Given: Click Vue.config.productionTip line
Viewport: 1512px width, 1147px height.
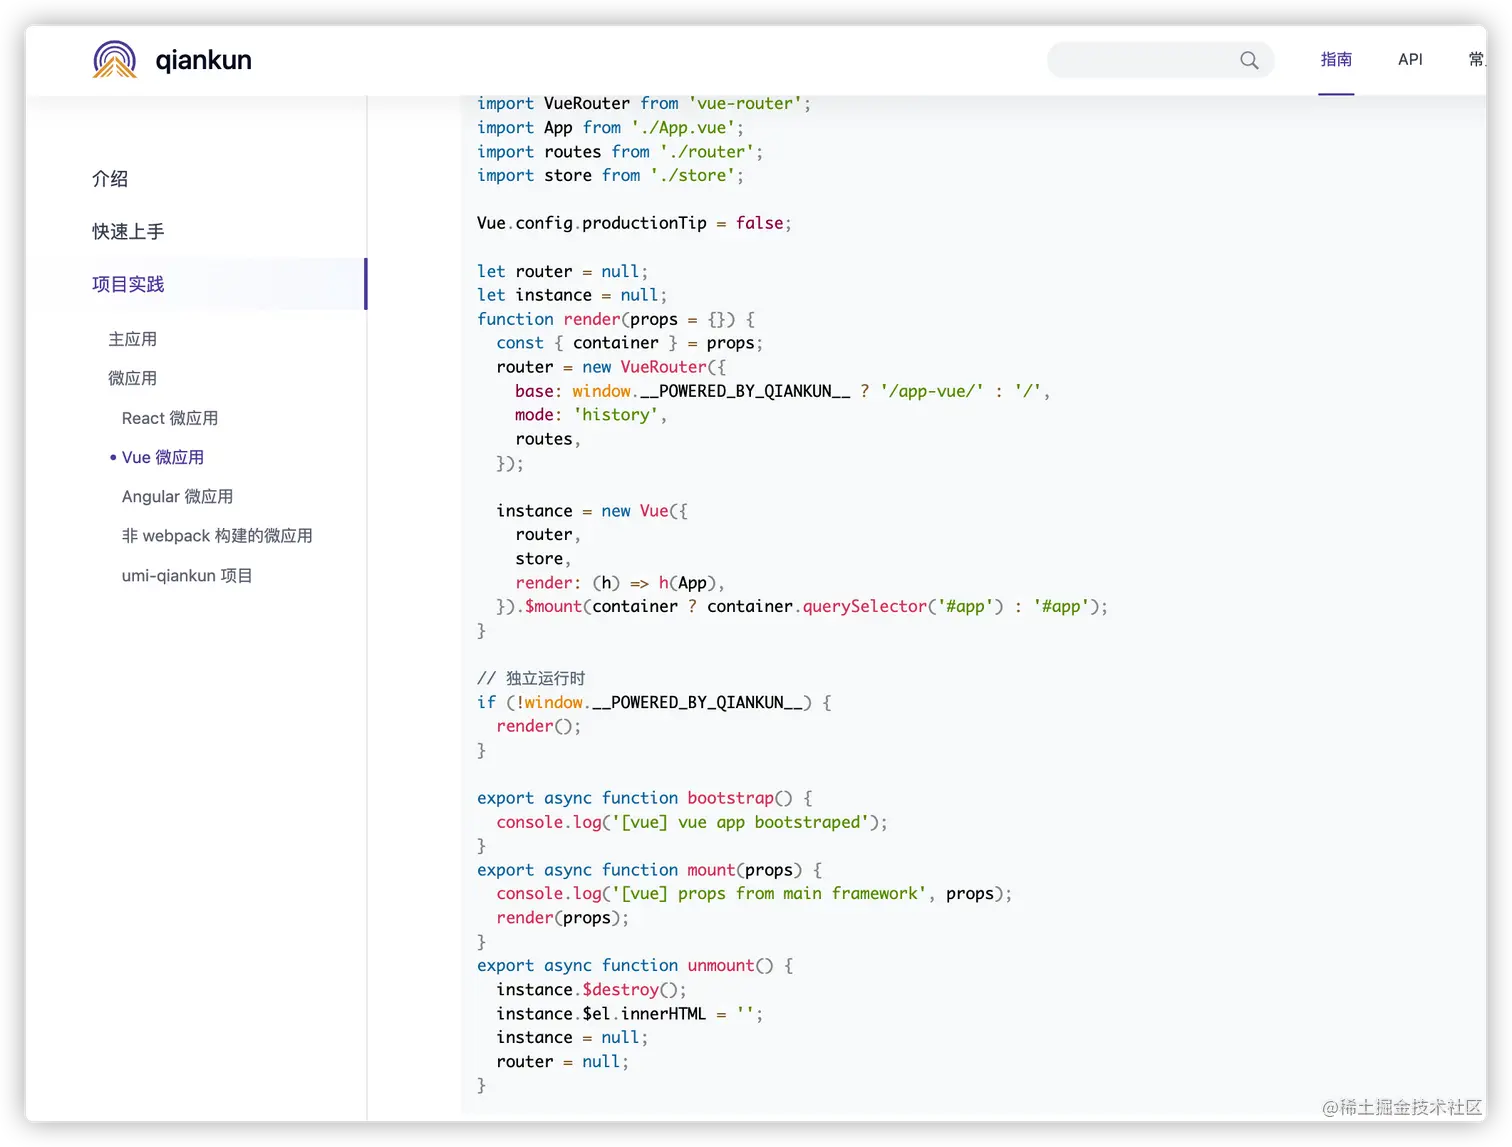Looking at the screenshot, I should coord(634,223).
